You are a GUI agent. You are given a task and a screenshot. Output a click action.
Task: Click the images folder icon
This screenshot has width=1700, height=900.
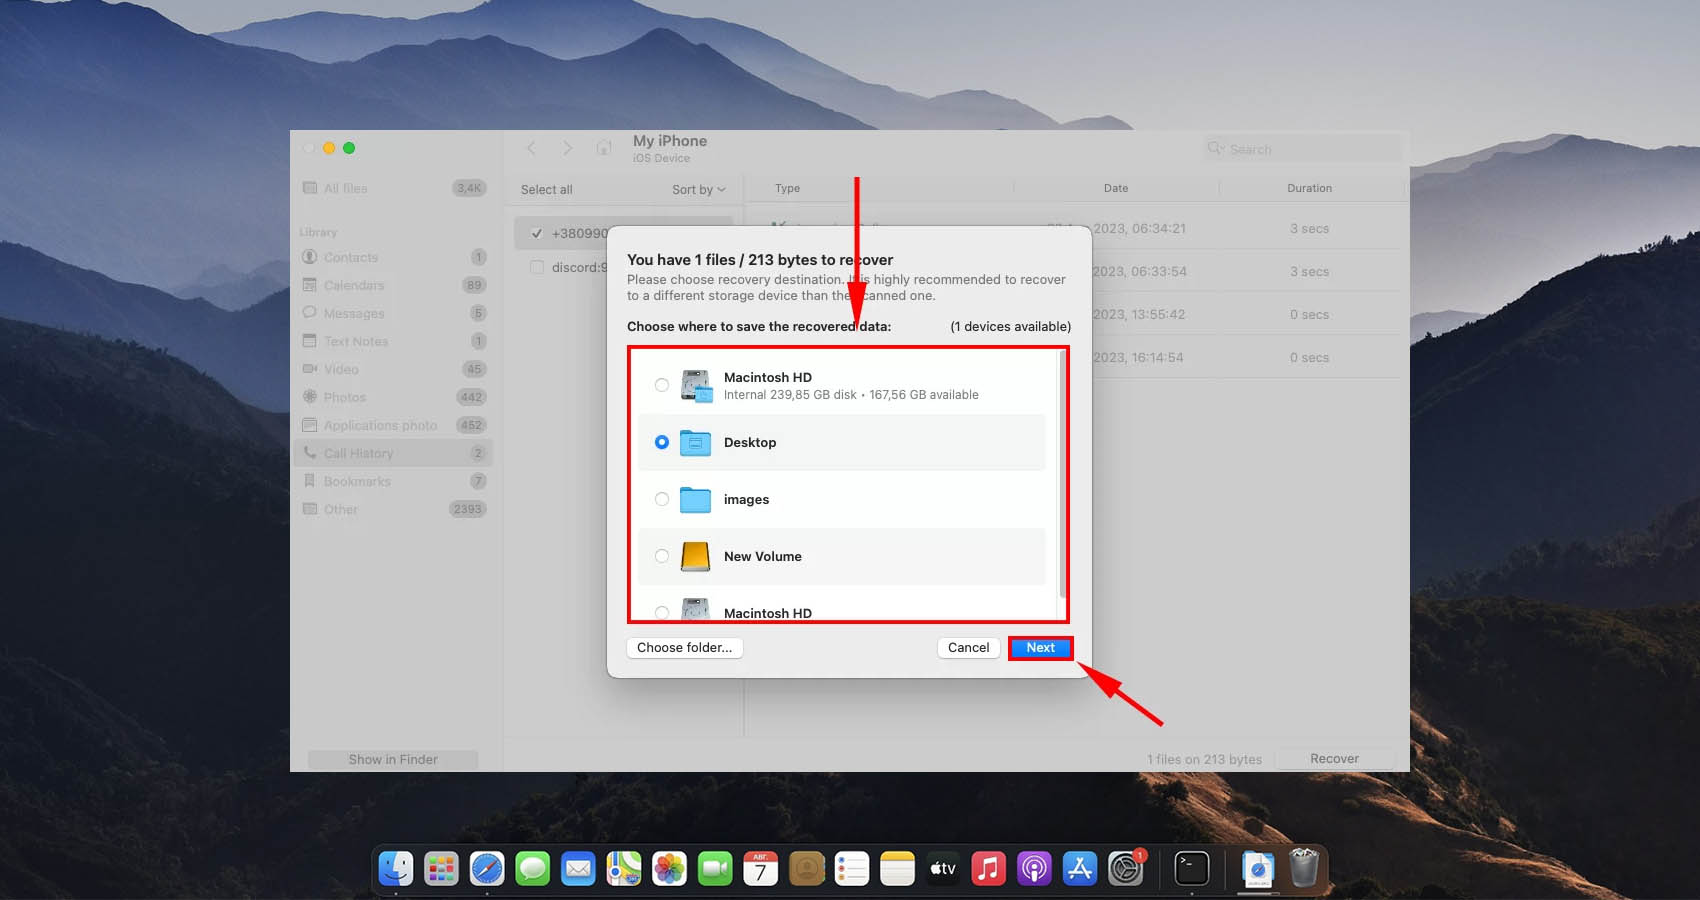[x=695, y=499]
